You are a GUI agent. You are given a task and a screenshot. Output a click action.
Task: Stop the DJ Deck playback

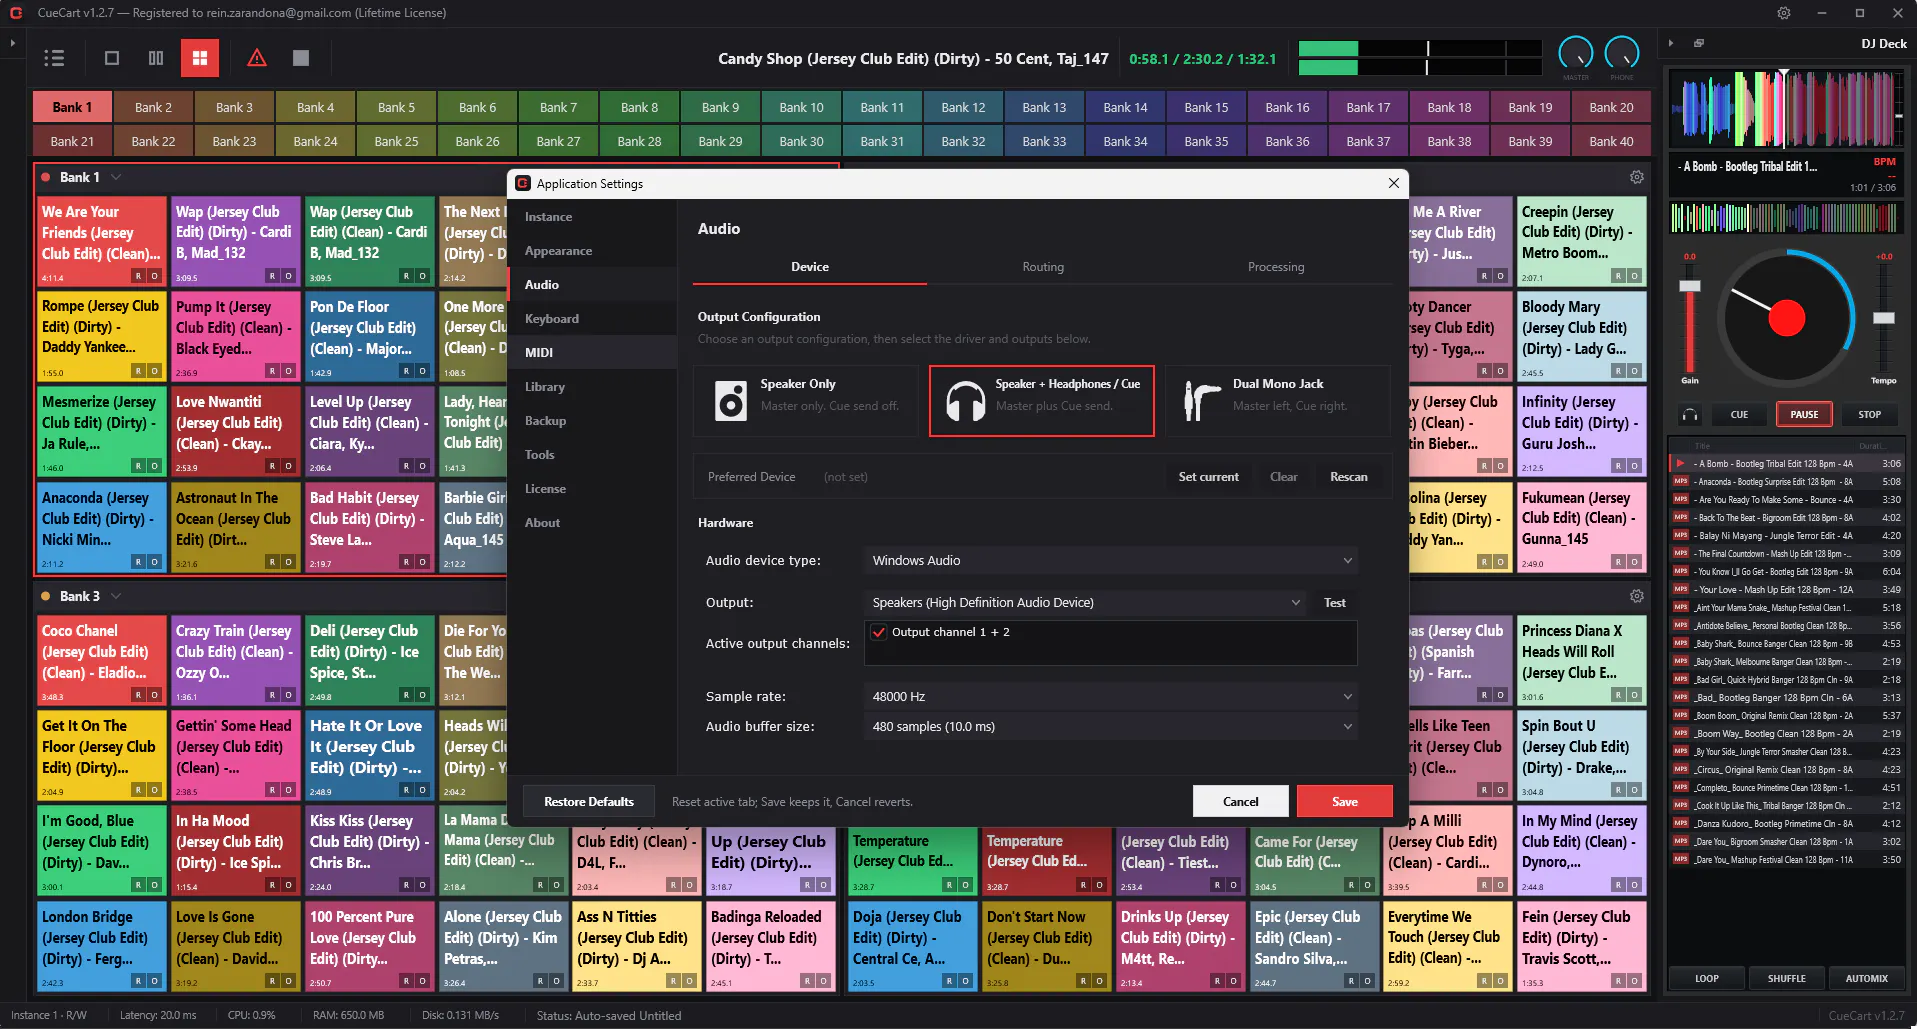(x=1869, y=414)
